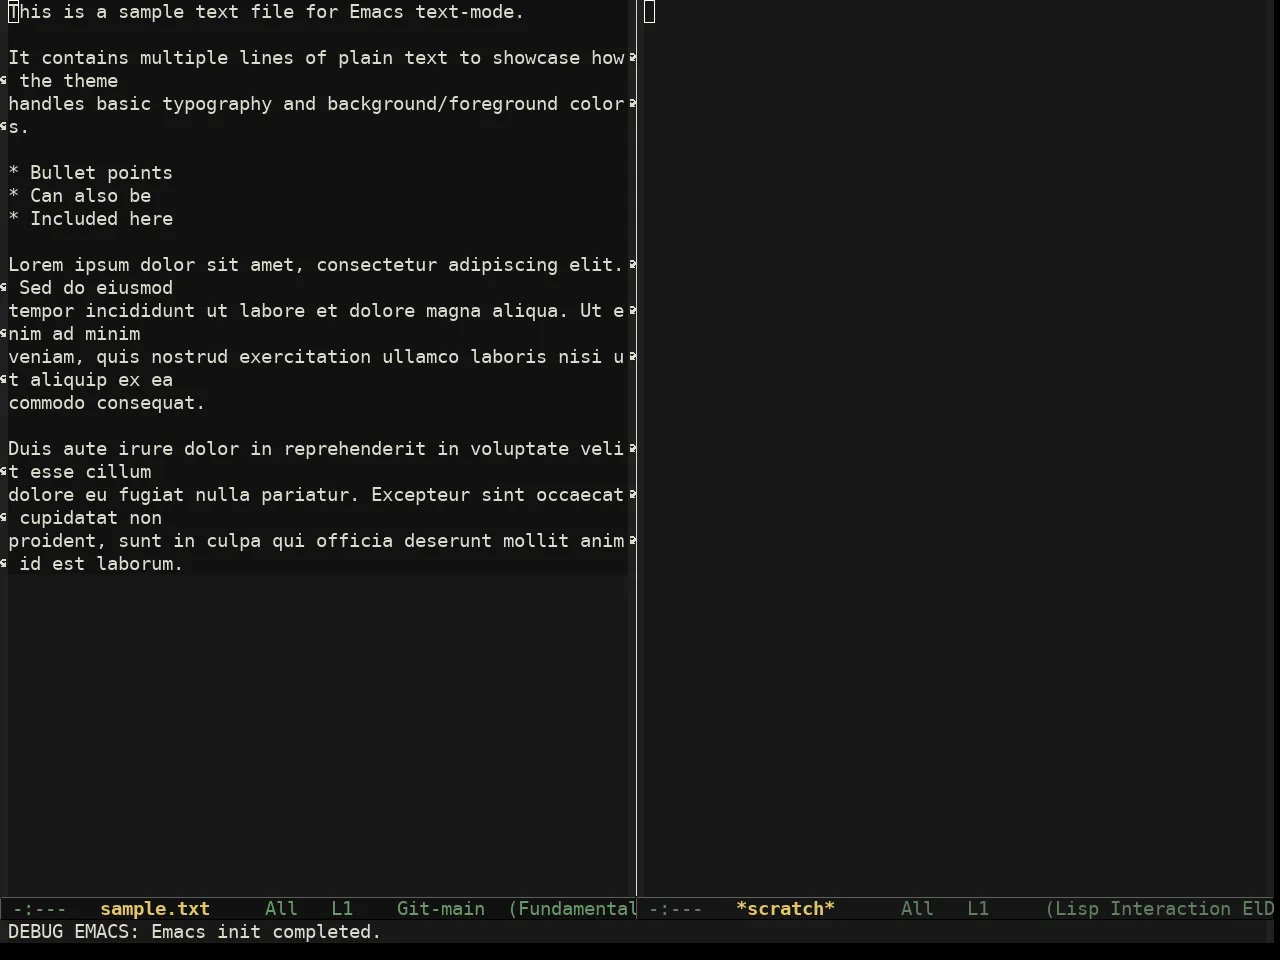This screenshot has height=960, width=1280.
Task: Click the wrapped line 't aliquip ex ea'
Action: tap(90, 380)
